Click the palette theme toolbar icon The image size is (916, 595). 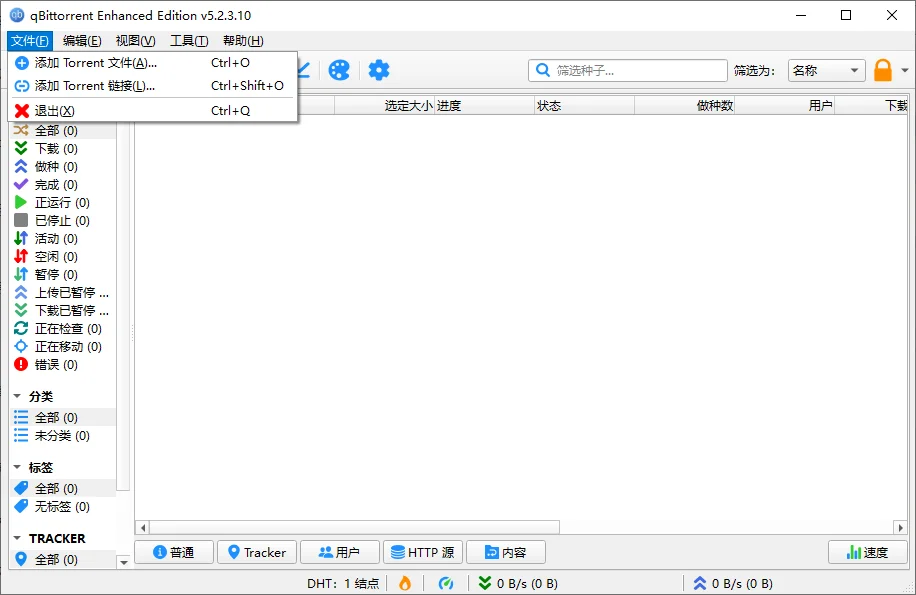(339, 70)
